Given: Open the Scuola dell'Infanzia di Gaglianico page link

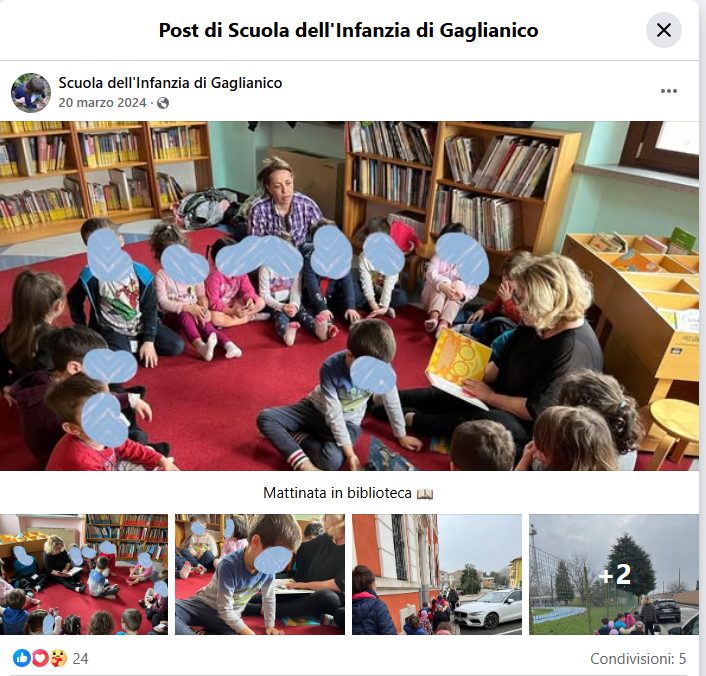Looking at the screenshot, I should tap(170, 83).
